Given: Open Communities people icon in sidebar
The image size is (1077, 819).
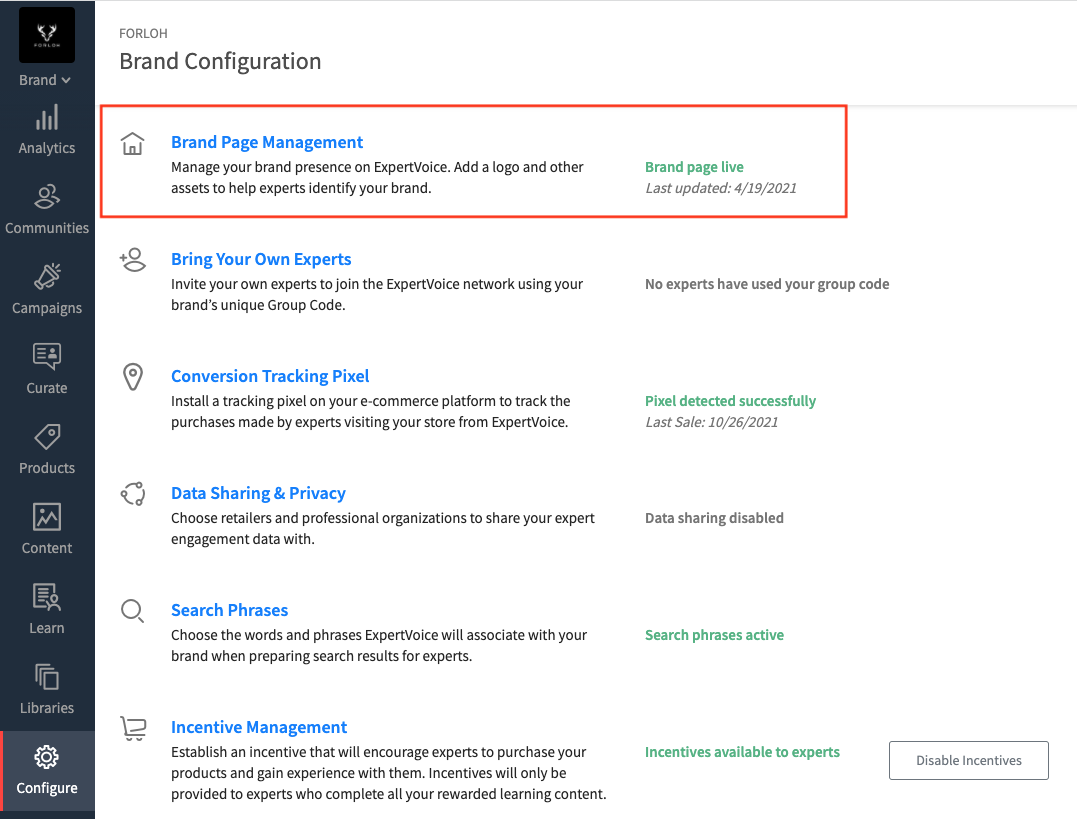Looking at the screenshot, I should tap(47, 197).
